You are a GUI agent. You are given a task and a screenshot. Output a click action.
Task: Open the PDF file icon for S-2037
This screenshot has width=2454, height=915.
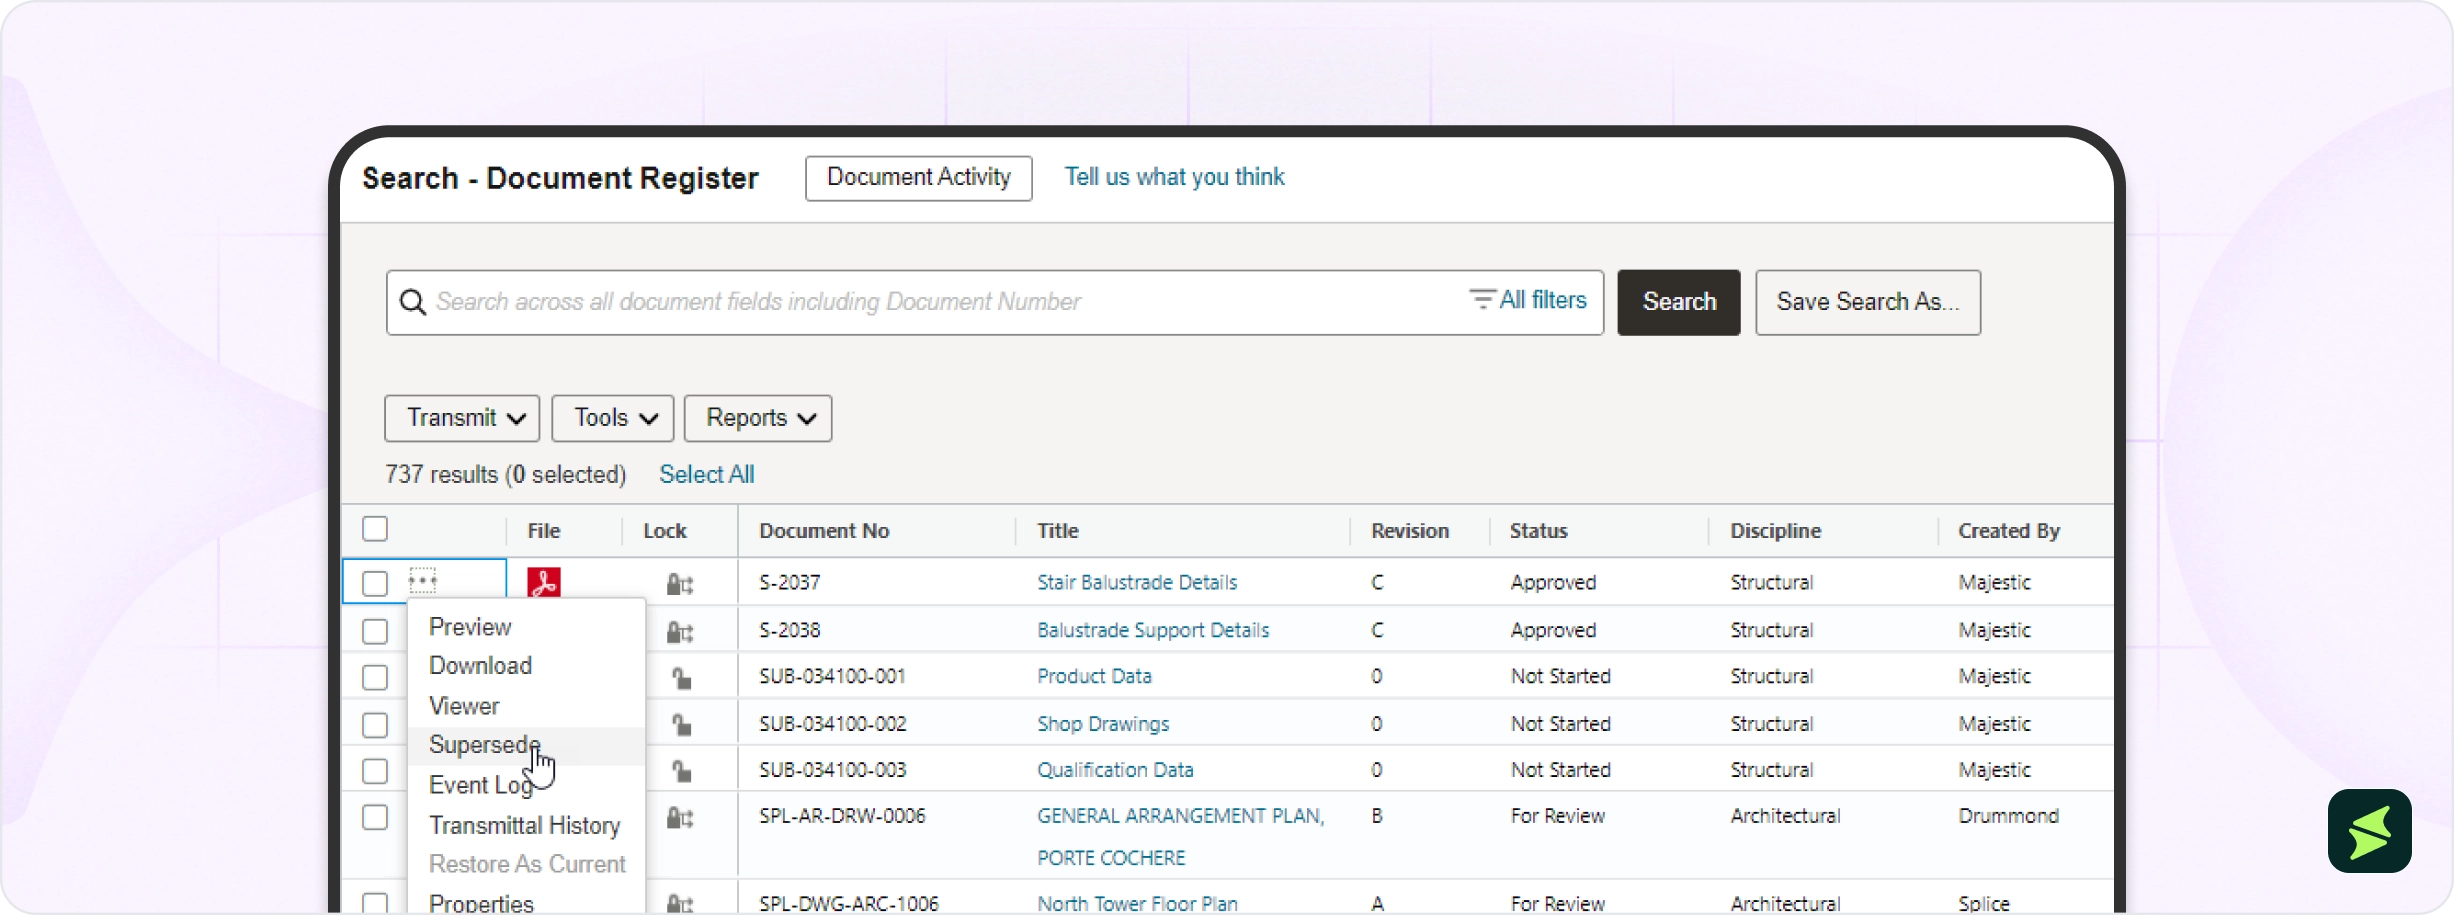click(x=544, y=582)
